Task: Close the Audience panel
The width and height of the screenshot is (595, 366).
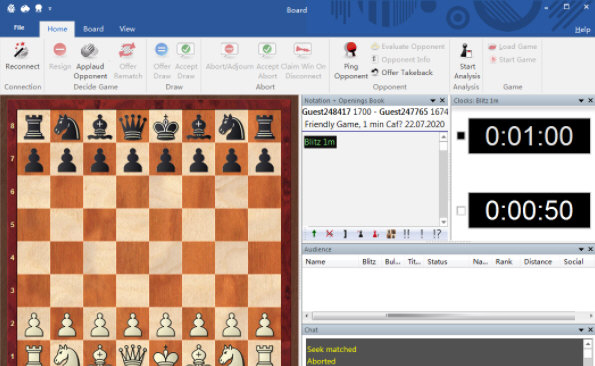Action: [590, 249]
